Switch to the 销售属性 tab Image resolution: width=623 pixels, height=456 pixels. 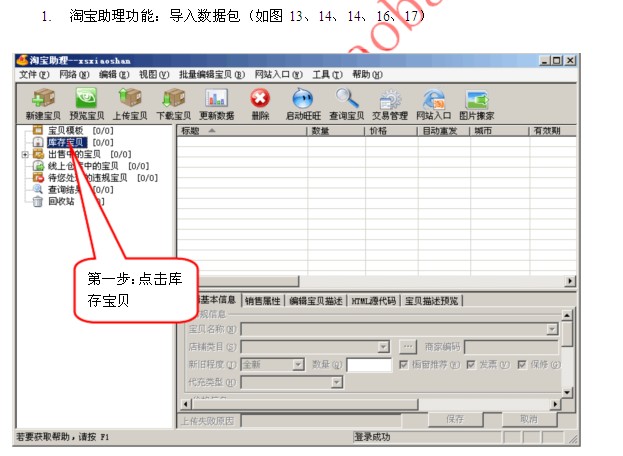263,300
